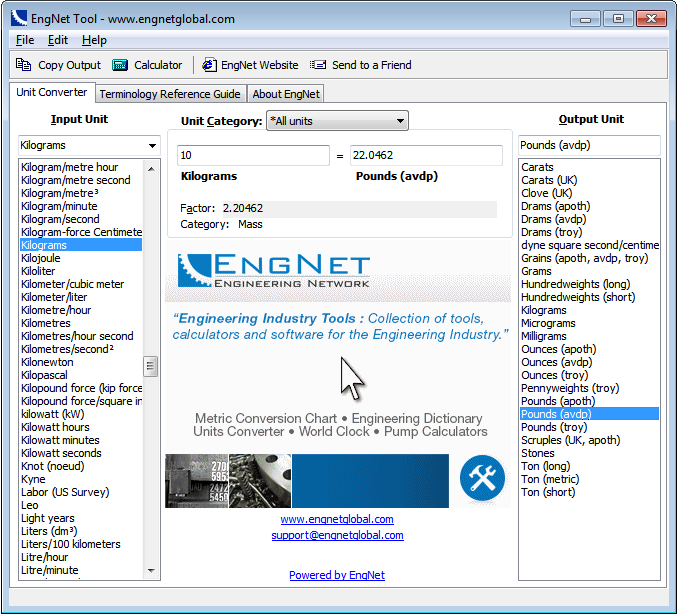
Task: Click the result field showing 22.0462
Action: 426,155
